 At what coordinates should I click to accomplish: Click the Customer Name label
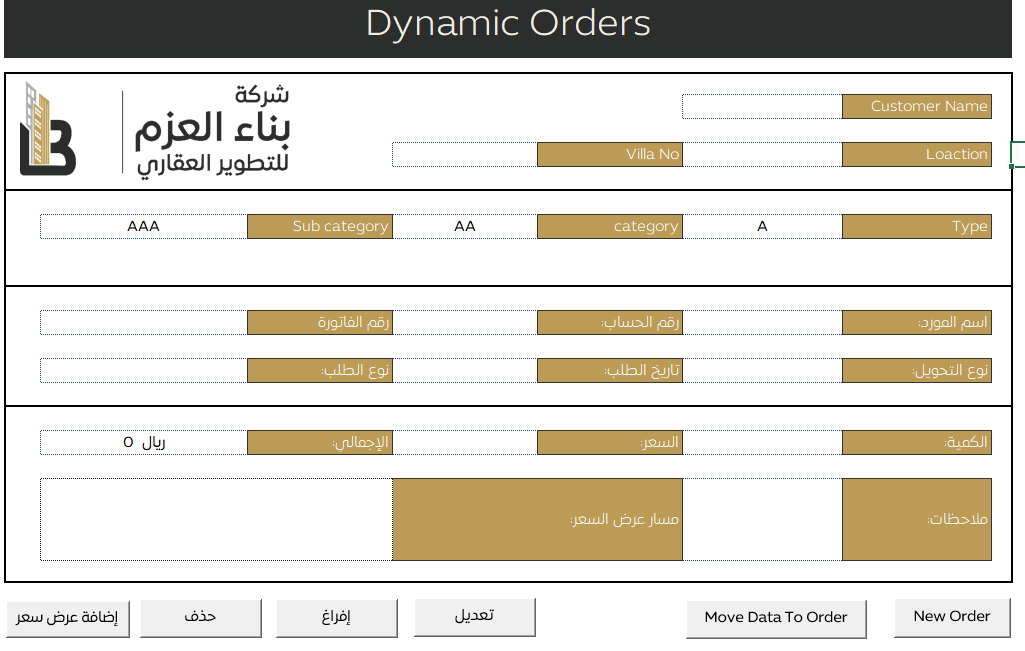(x=916, y=107)
